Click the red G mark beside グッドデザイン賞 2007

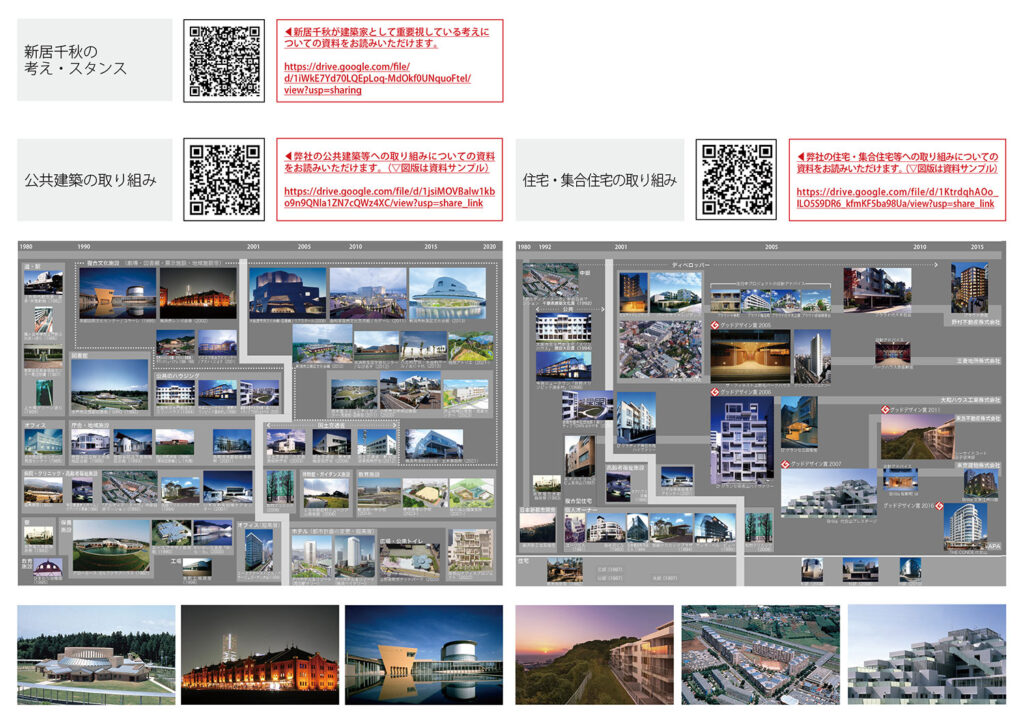pos(786,464)
